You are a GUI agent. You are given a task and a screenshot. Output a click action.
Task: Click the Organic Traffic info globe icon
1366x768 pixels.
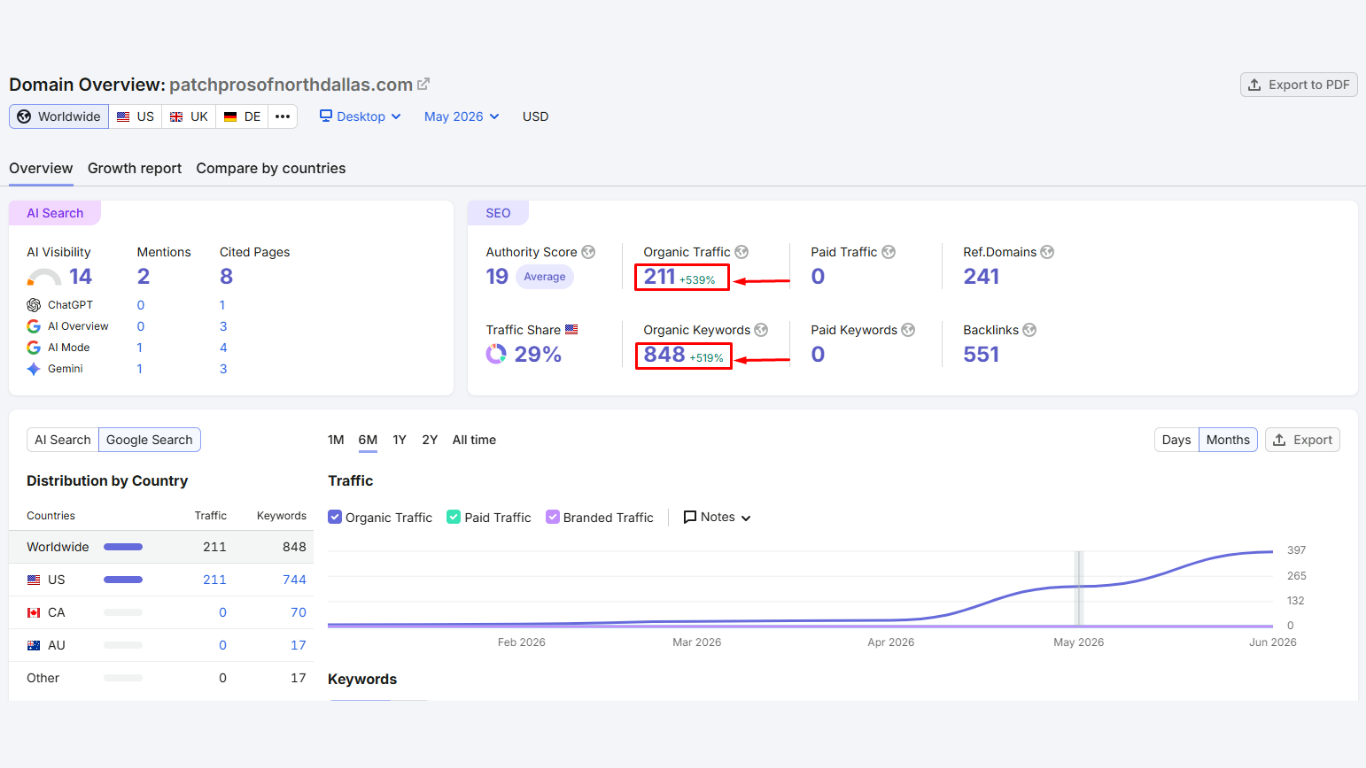coord(741,252)
